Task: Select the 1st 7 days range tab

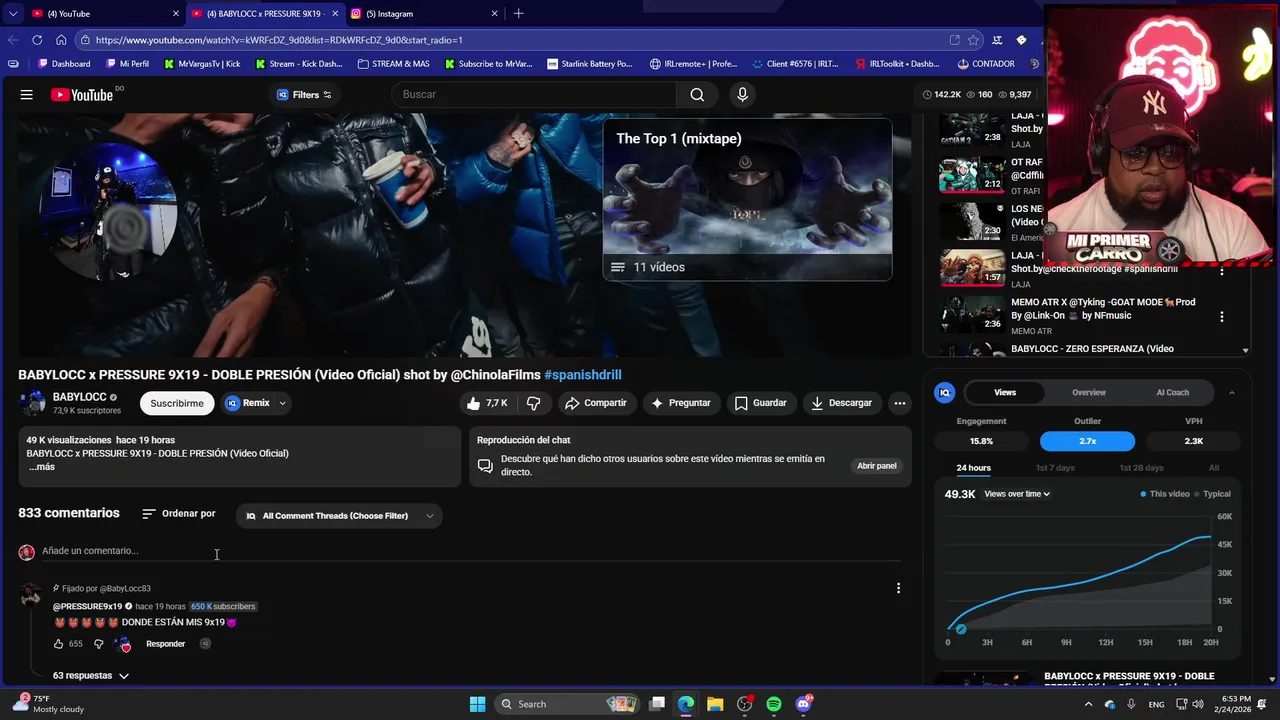Action: [x=1055, y=468]
